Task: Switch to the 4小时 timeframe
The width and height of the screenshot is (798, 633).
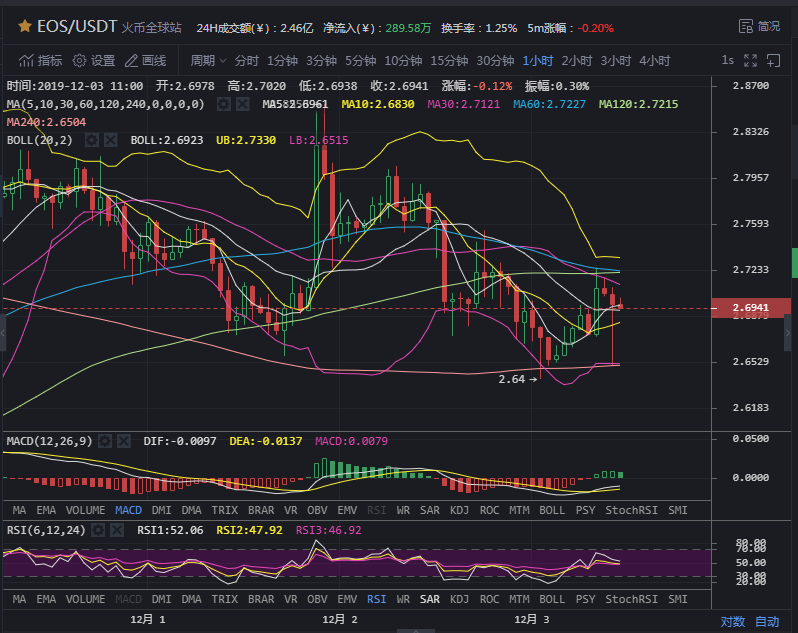Action: tap(654, 60)
